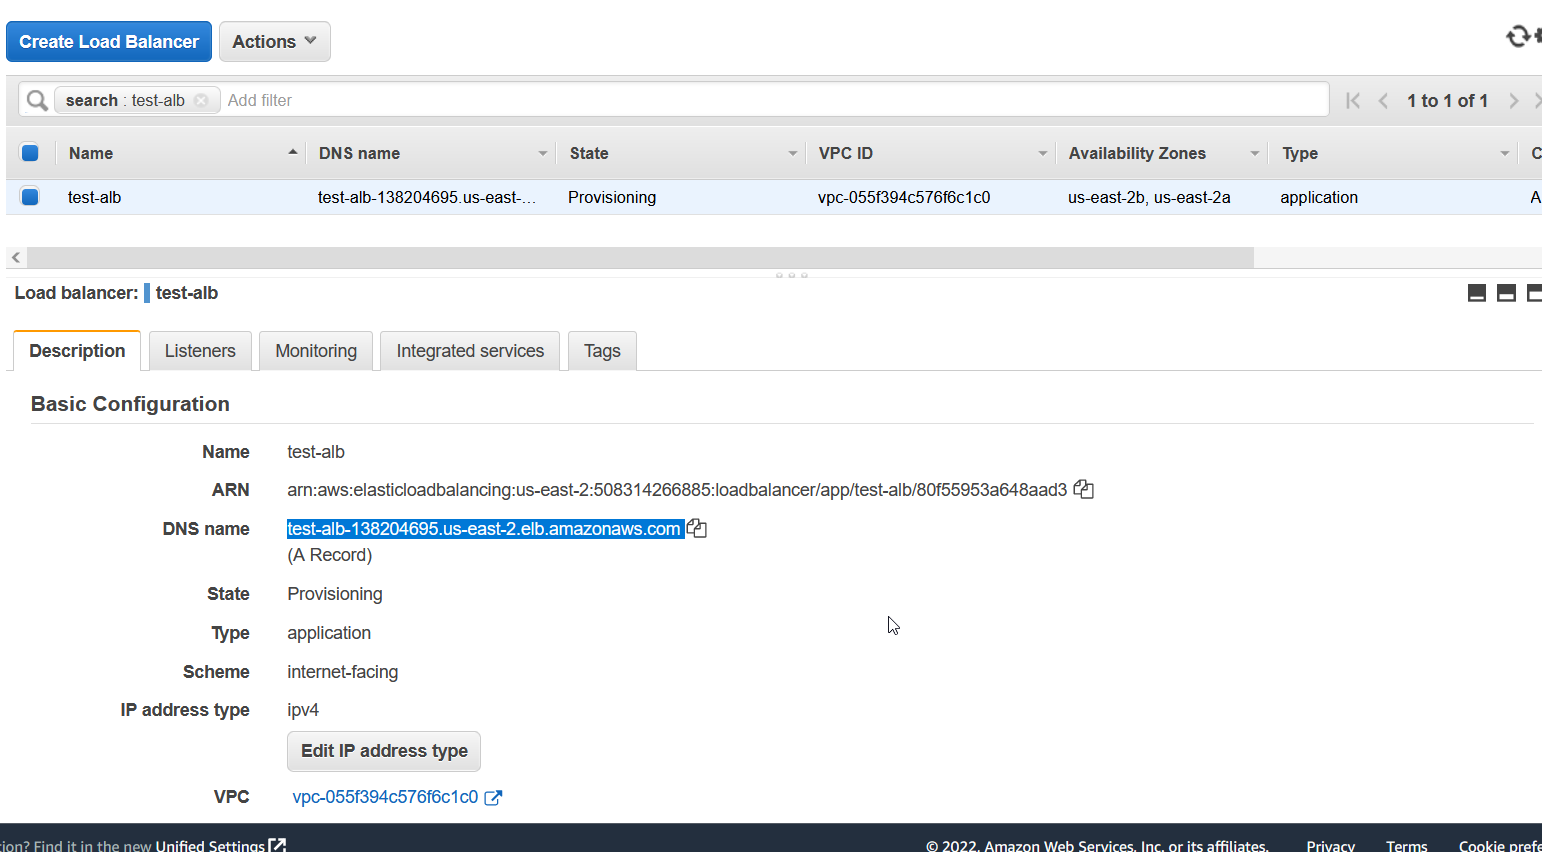Go to next page of results
1542x852 pixels.
click(x=1513, y=100)
